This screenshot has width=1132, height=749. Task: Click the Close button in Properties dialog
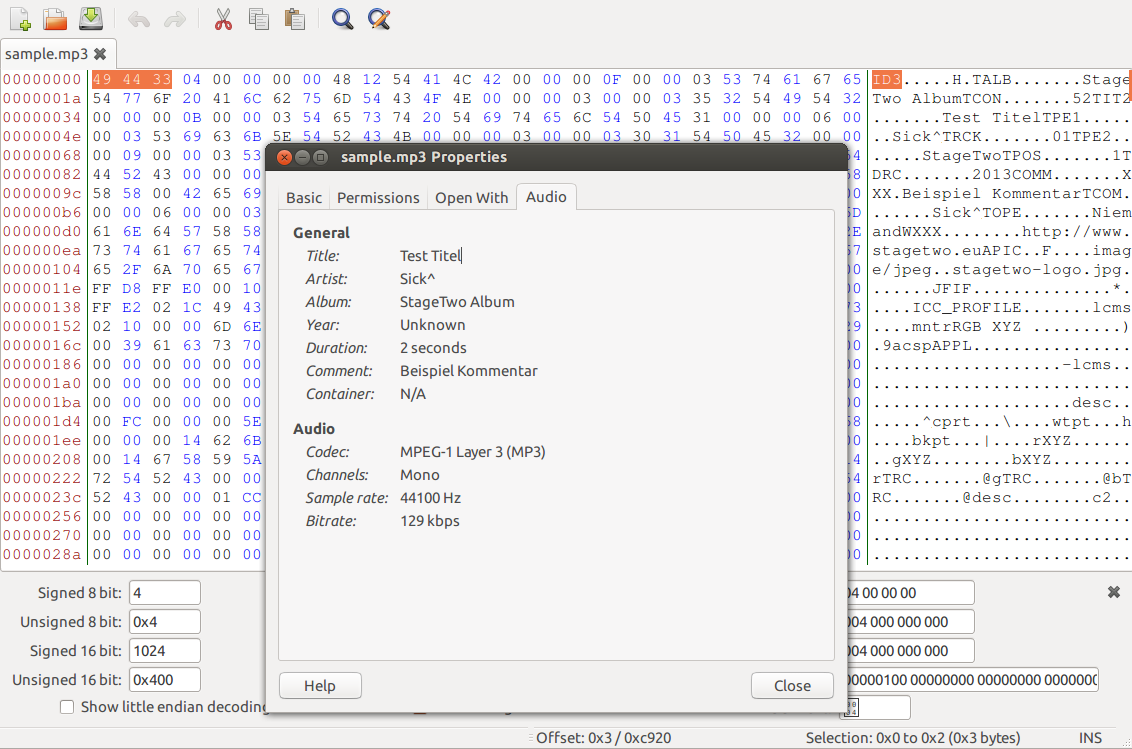pyautogui.click(x=792, y=685)
